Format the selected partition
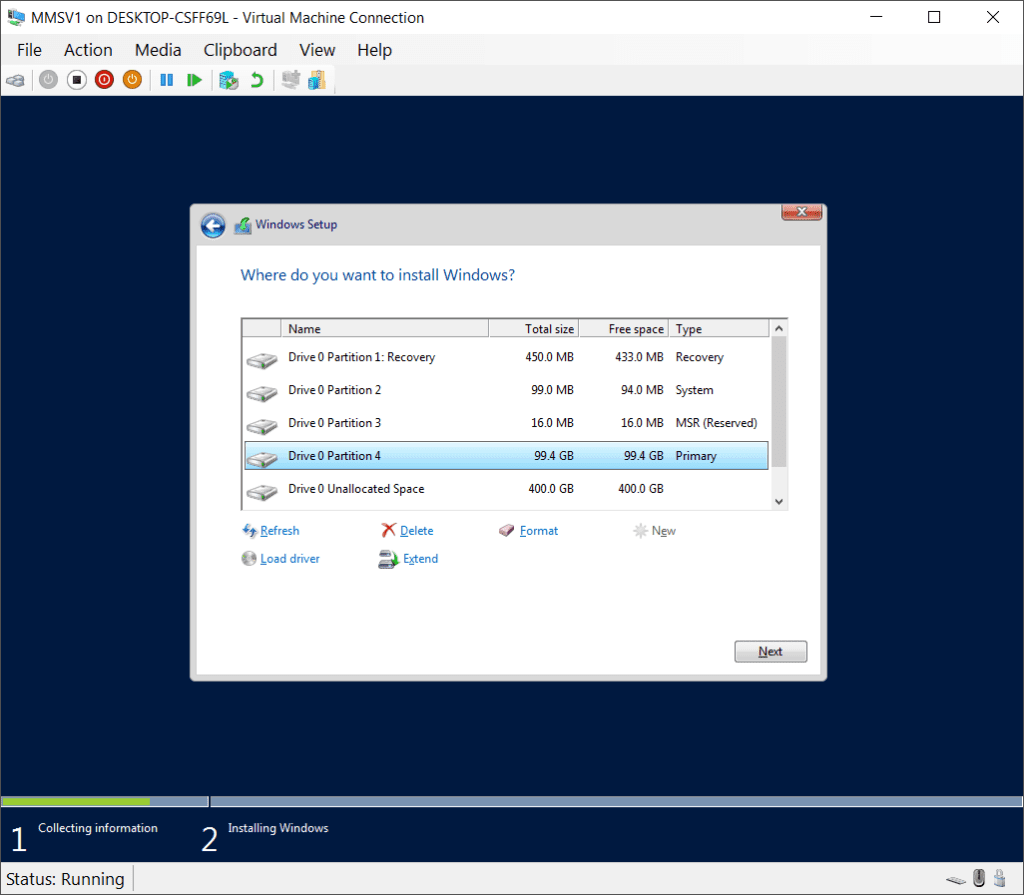This screenshot has height=895, width=1024. pyautogui.click(x=528, y=530)
